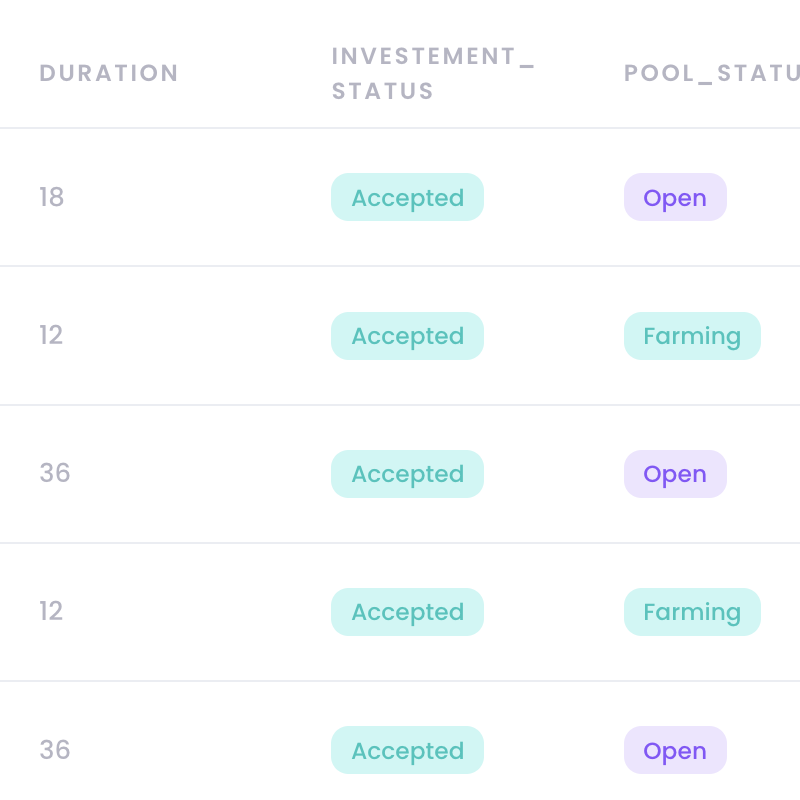Image resolution: width=800 pixels, height=800 pixels.
Task: Click the divider line below the 18 duration row
Action: (x=400, y=266)
